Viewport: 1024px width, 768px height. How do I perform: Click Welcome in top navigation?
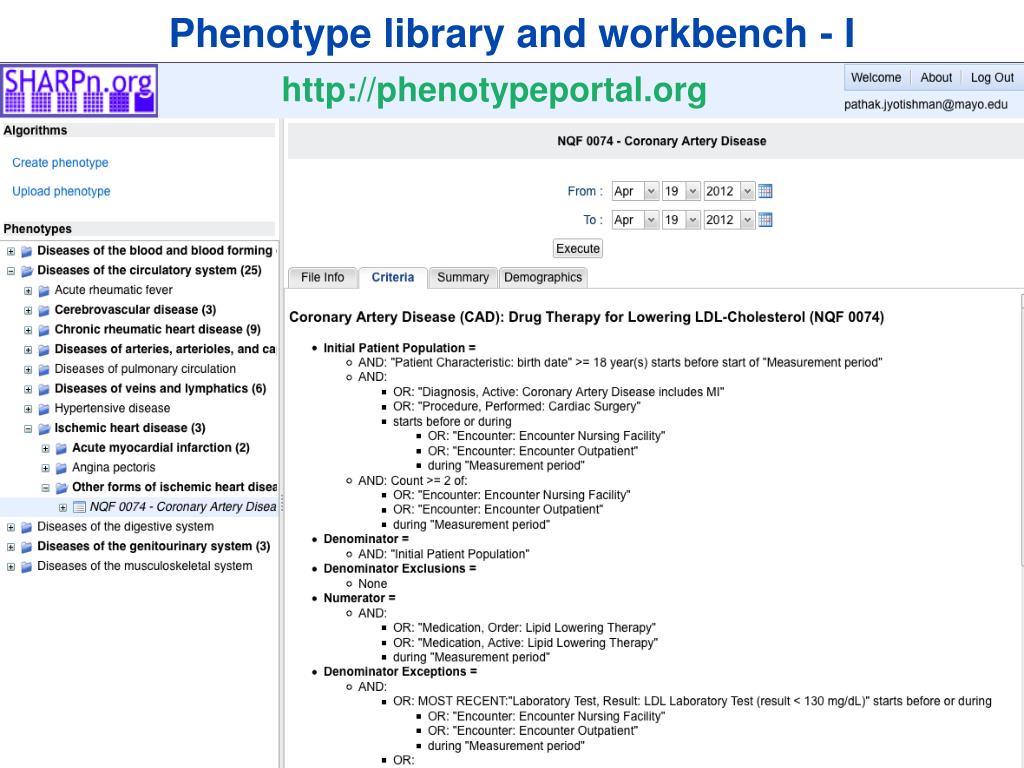point(876,78)
